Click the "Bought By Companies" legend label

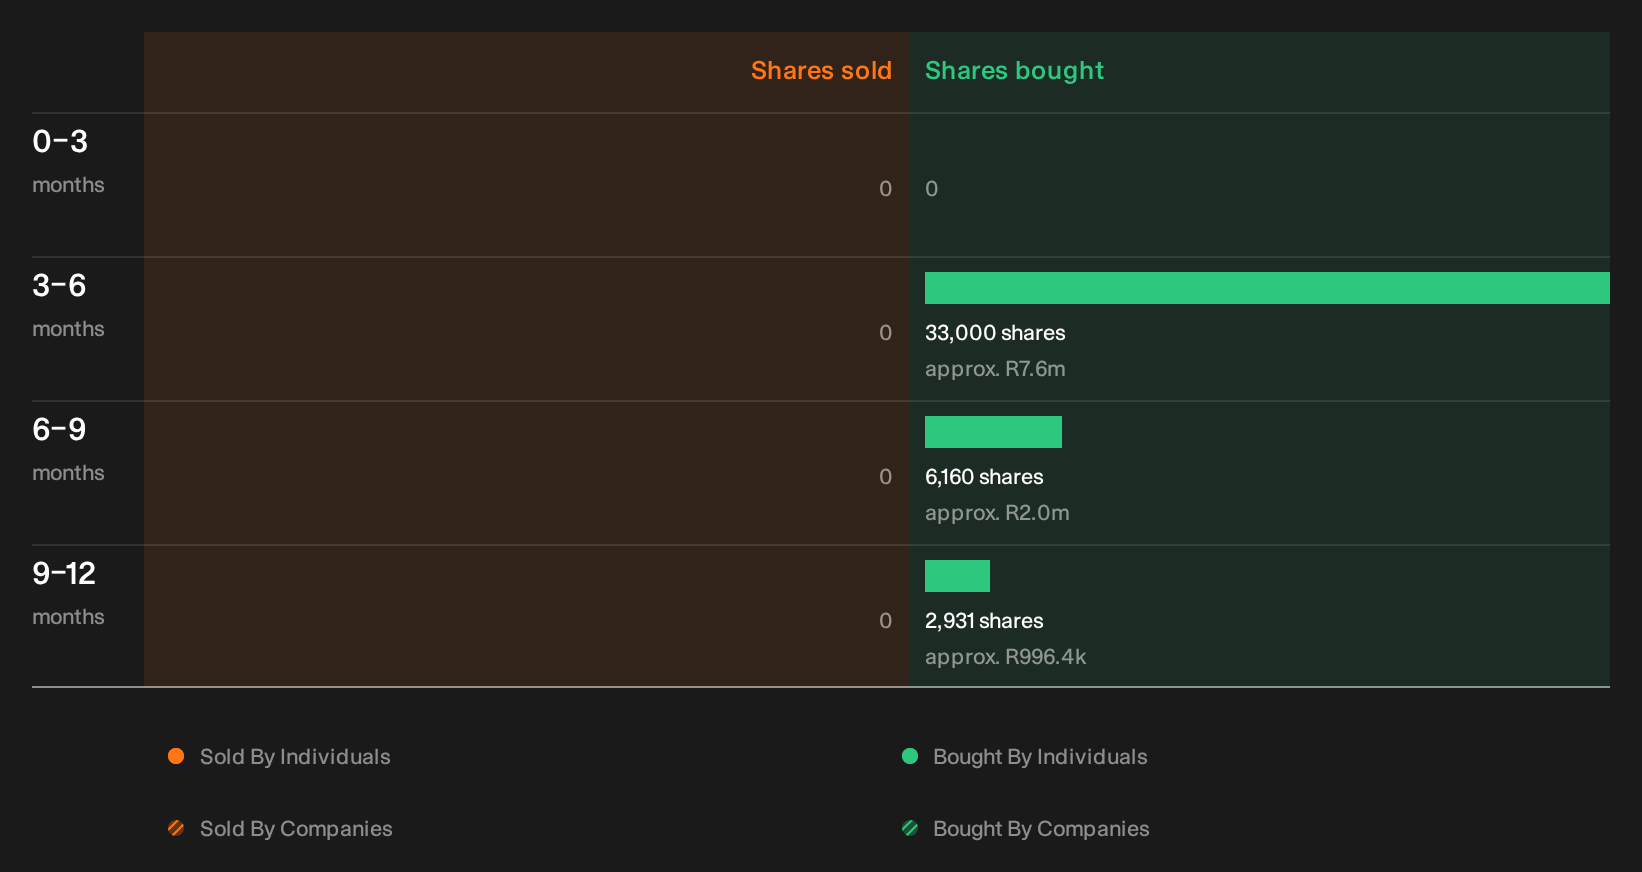(x=1041, y=829)
